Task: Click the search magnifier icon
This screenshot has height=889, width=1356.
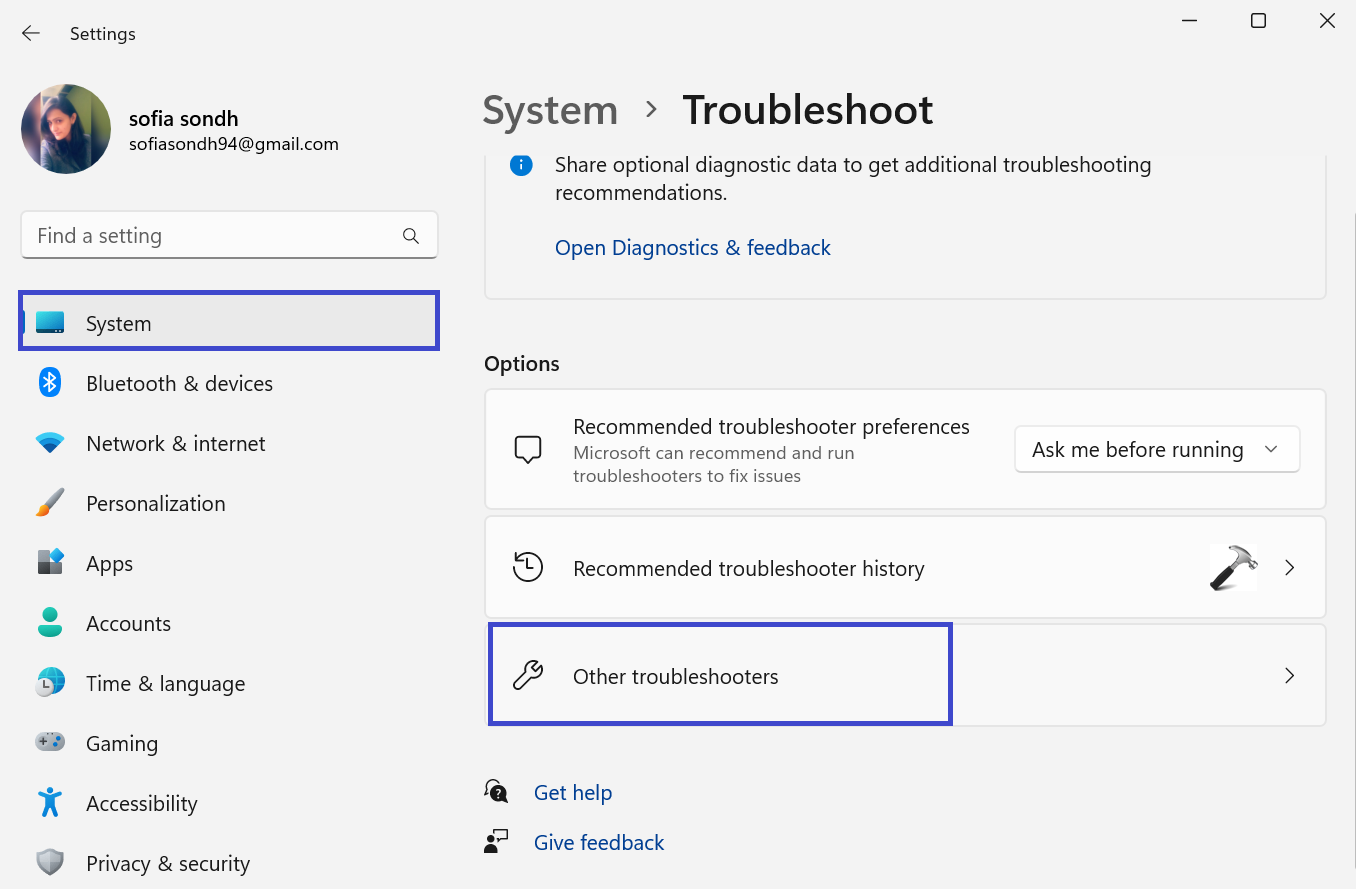Action: coord(410,236)
